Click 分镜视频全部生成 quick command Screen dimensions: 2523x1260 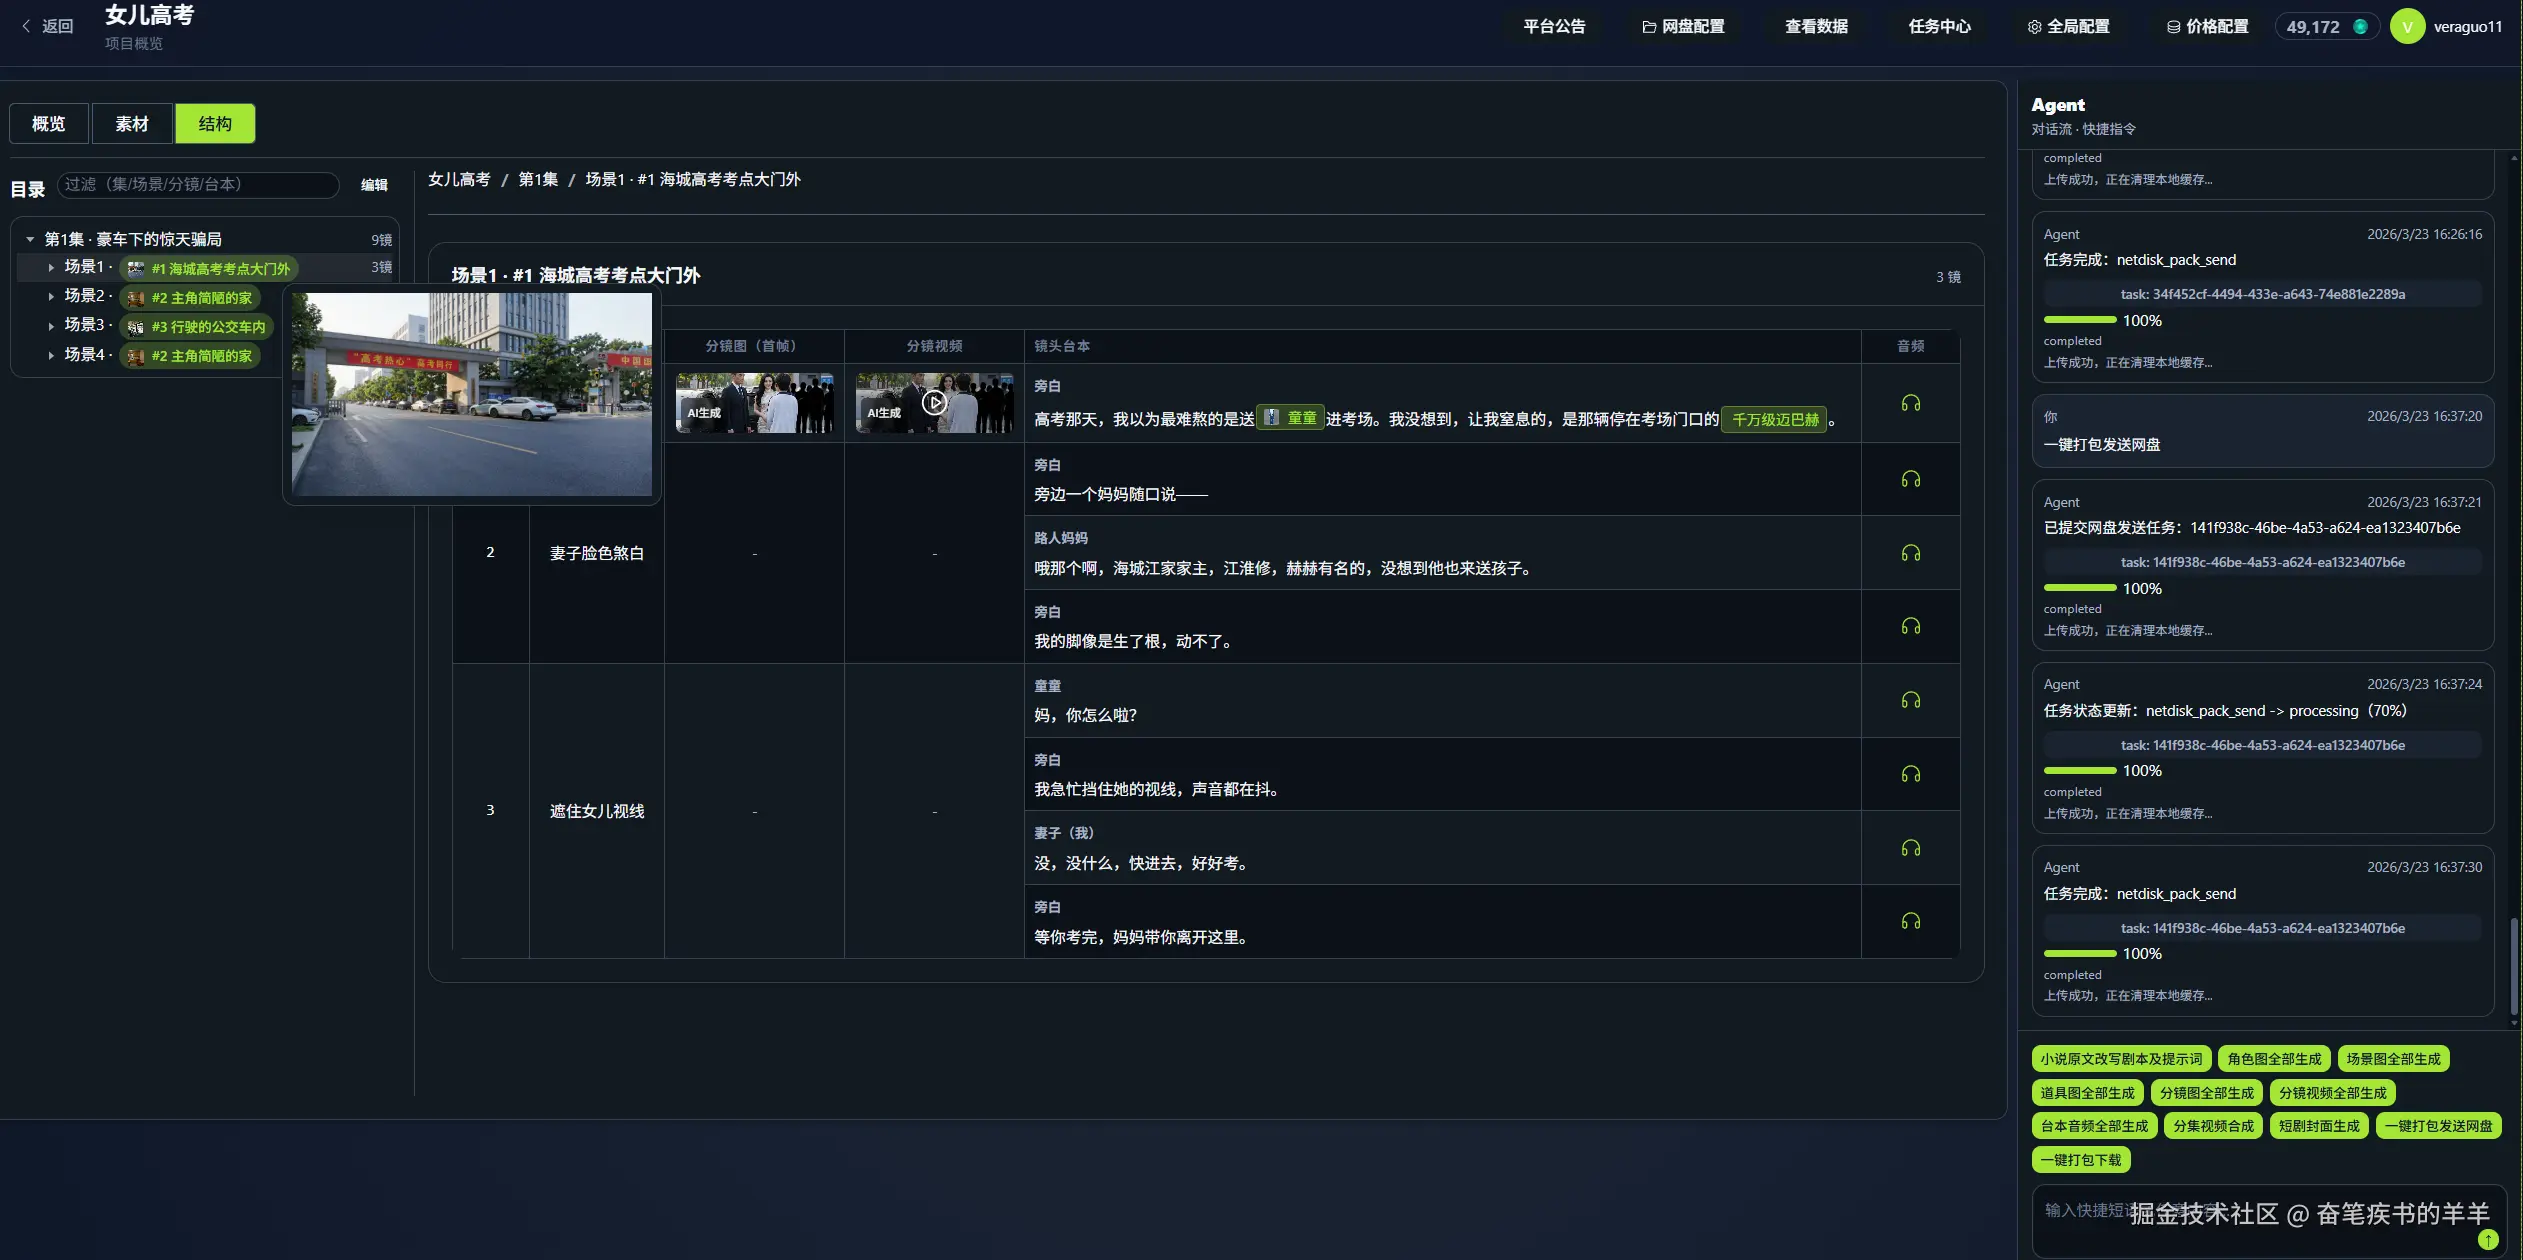click(2332, 1093)
